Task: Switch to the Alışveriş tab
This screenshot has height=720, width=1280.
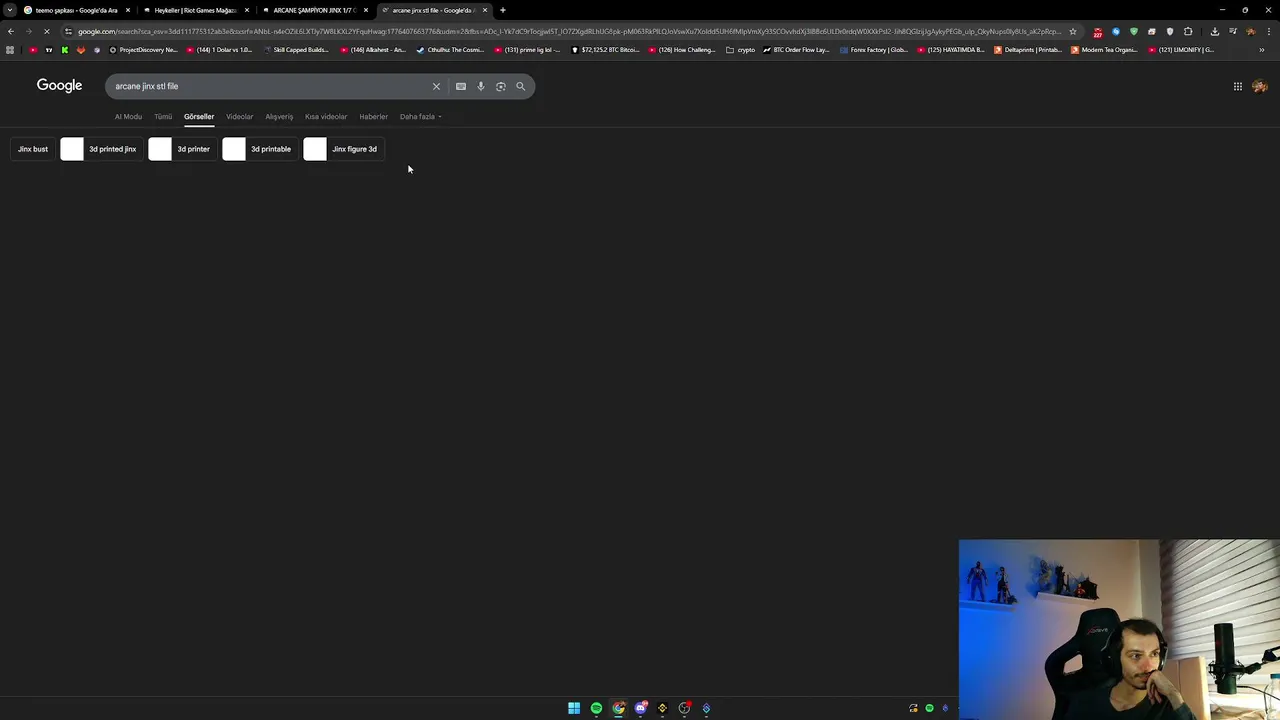Action: point(279,117)
